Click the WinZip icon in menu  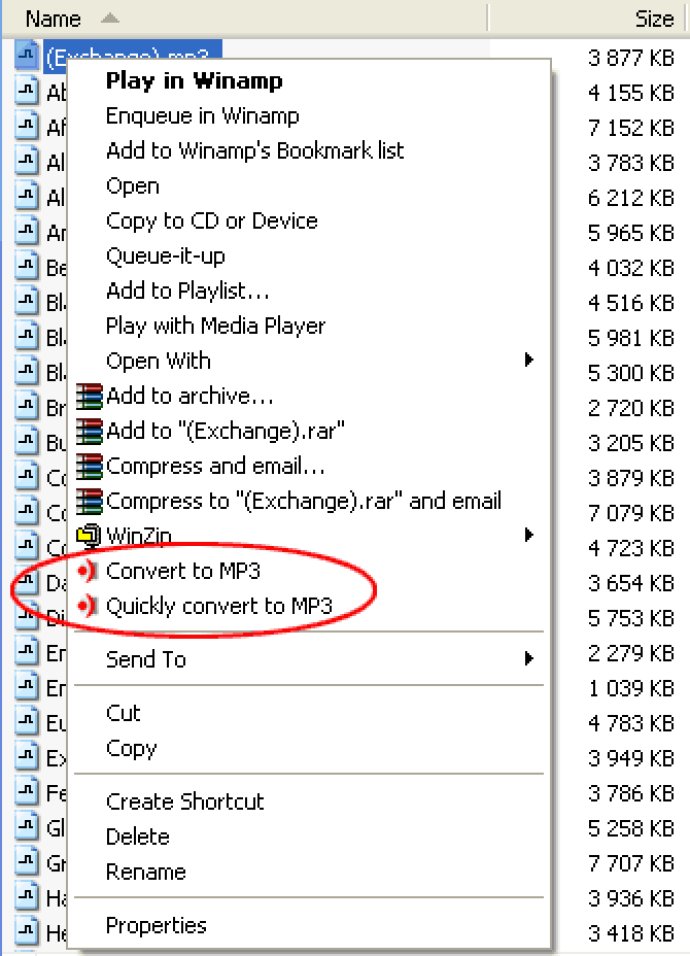coord(89,535)
